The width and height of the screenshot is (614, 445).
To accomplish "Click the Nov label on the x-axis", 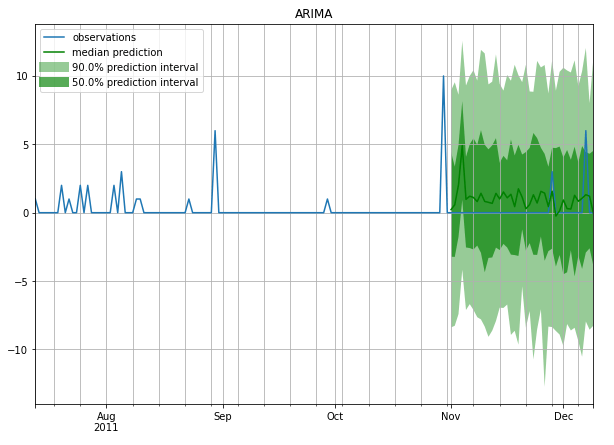I will coord(451,416).
